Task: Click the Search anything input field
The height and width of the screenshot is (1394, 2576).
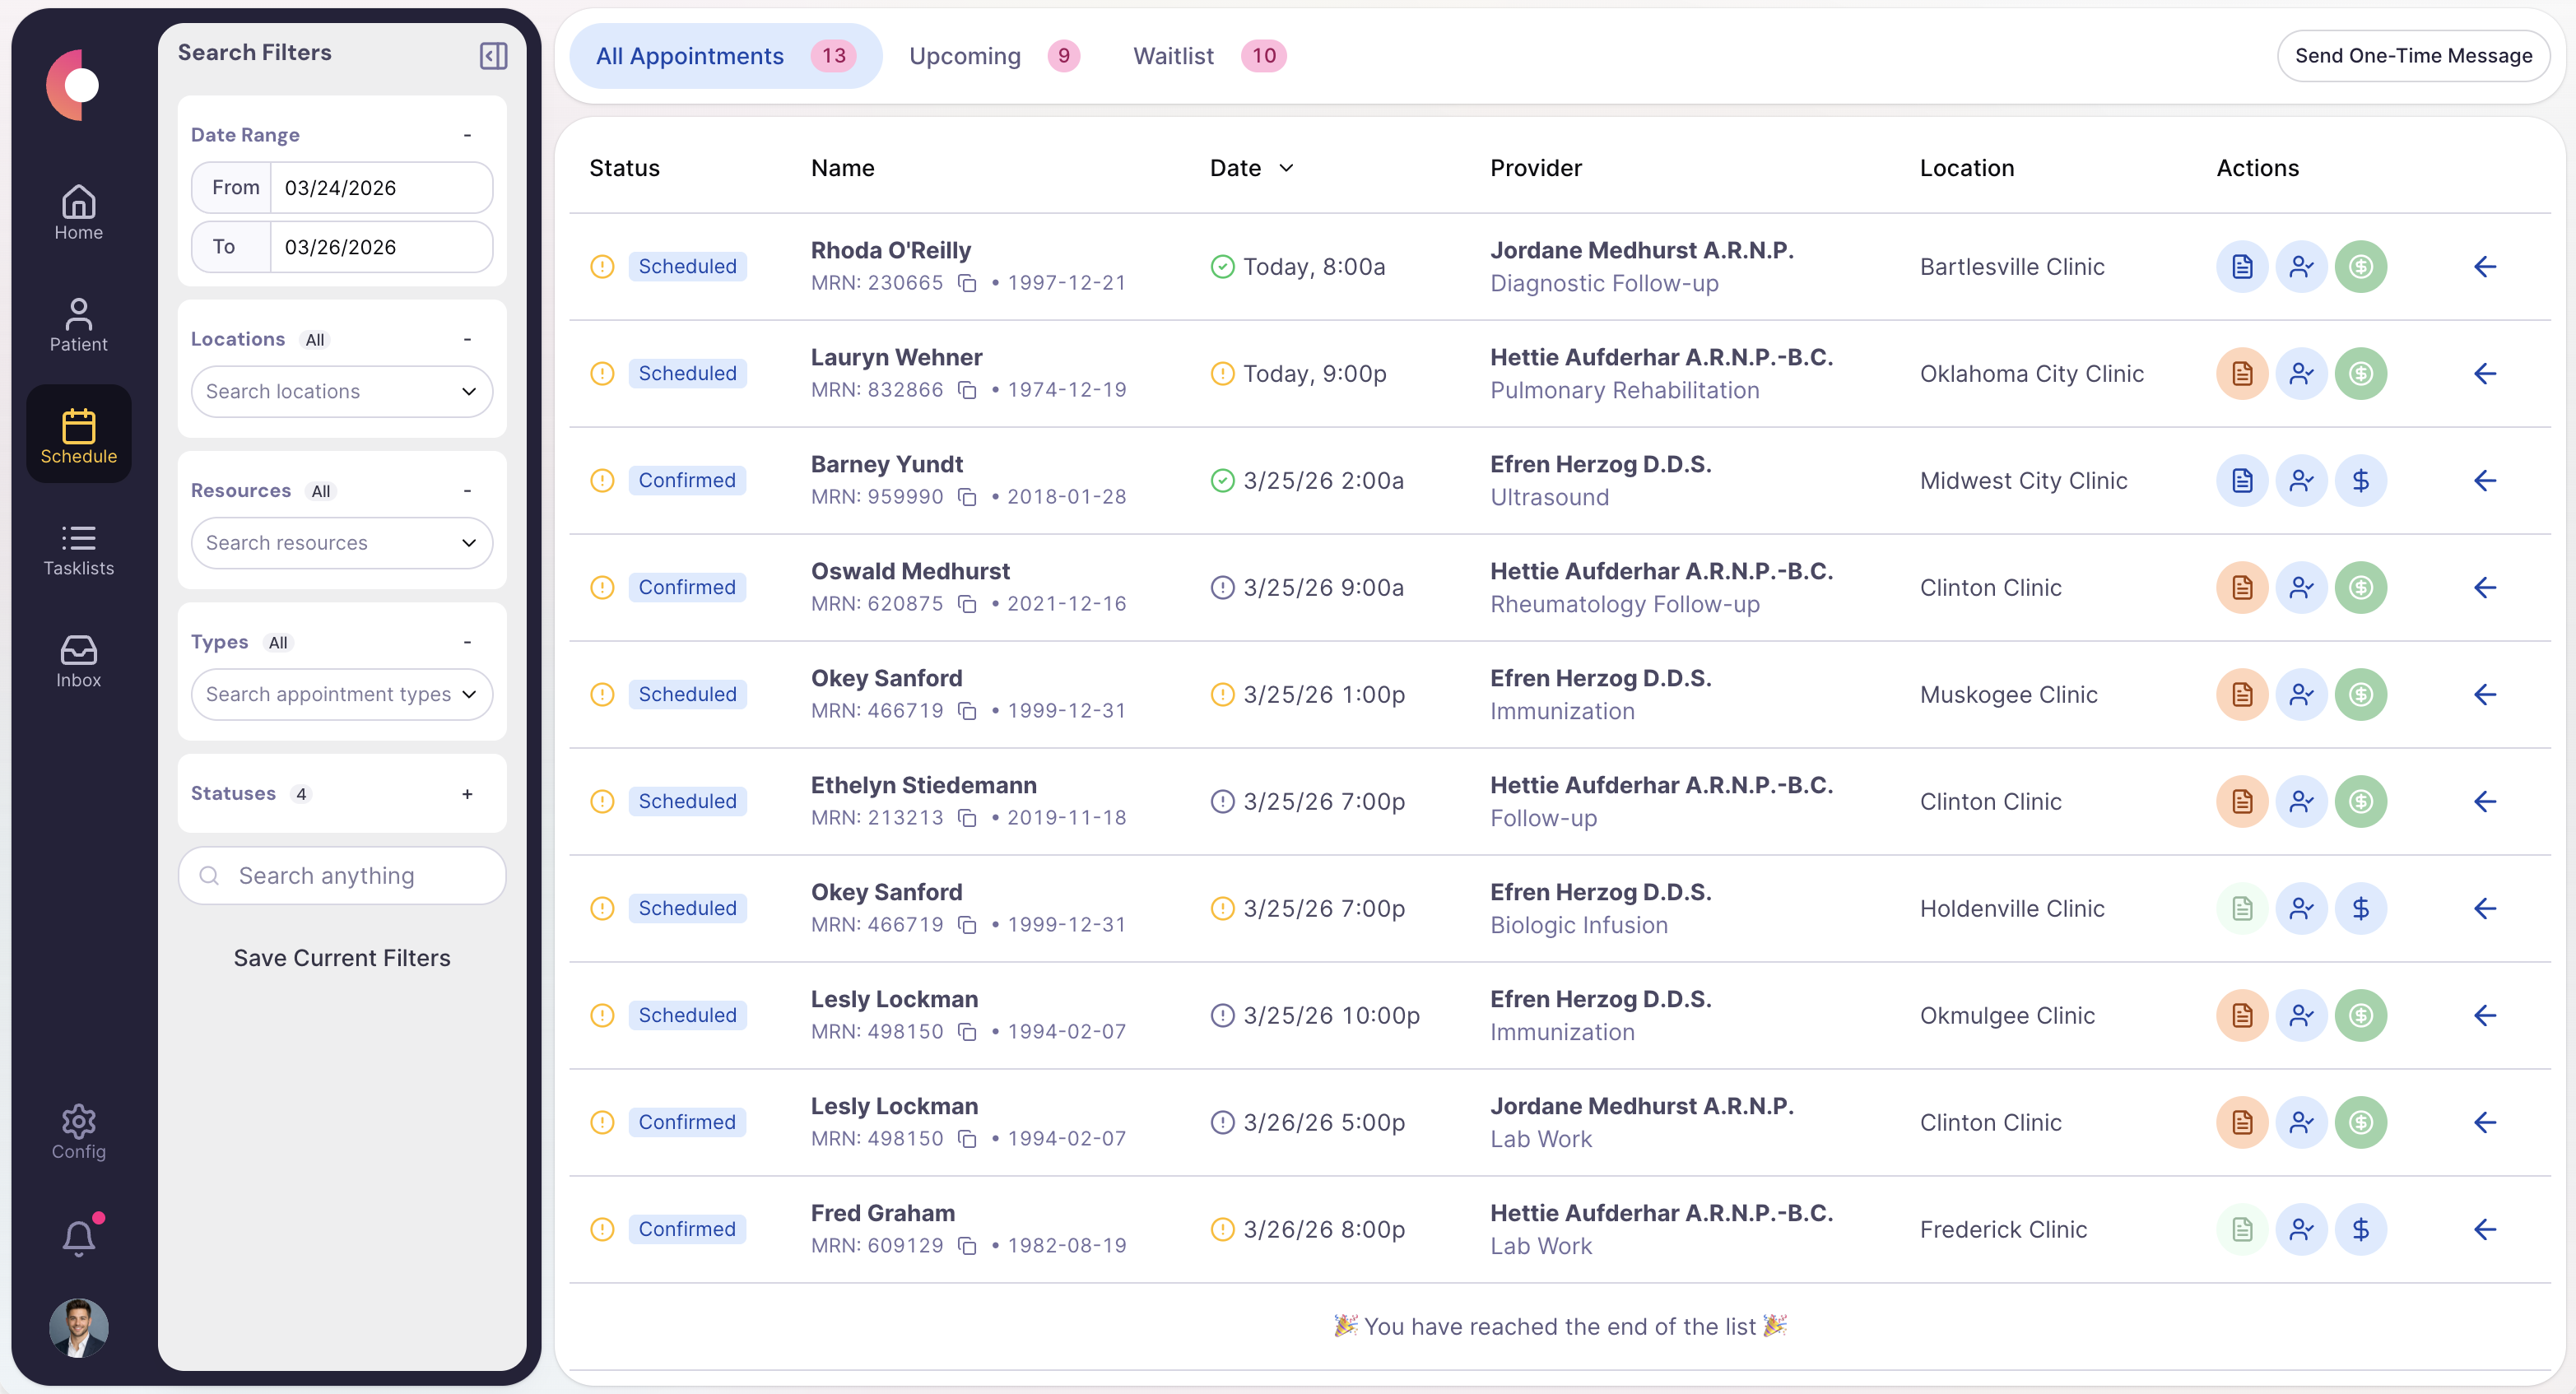Action: pyautogui.click(x=341, y=875)
